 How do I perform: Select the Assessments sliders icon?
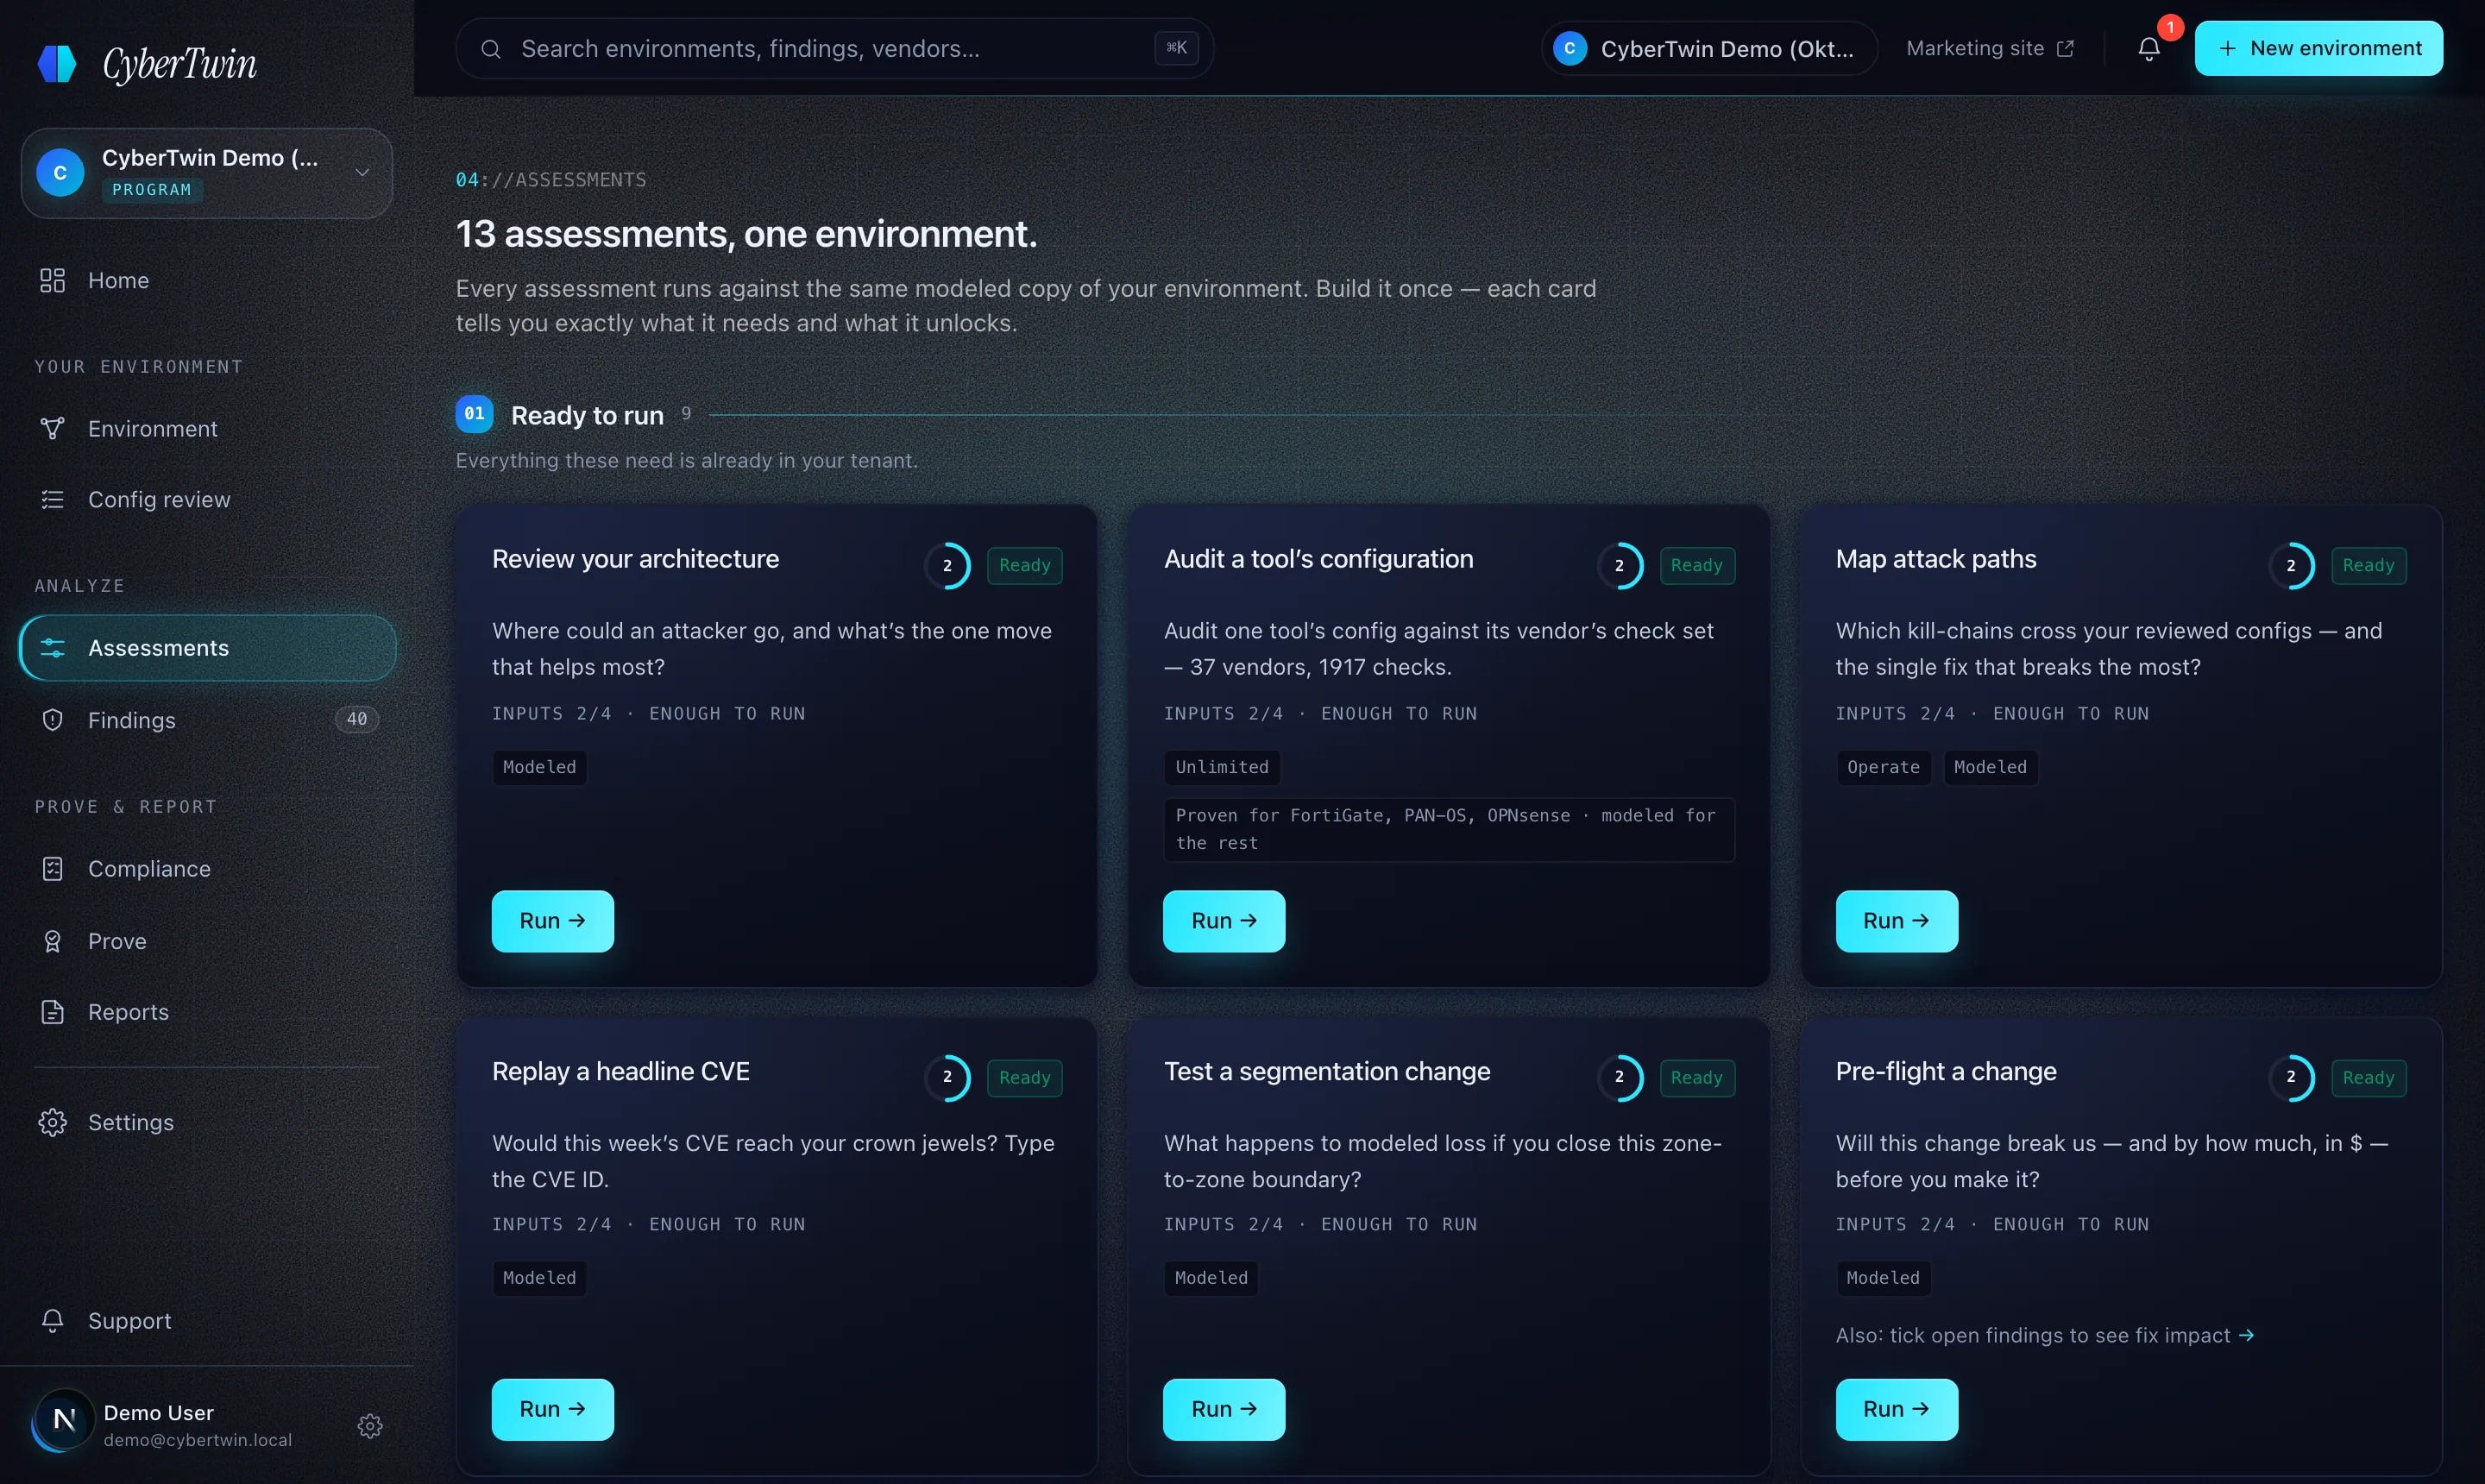point(52,648)
